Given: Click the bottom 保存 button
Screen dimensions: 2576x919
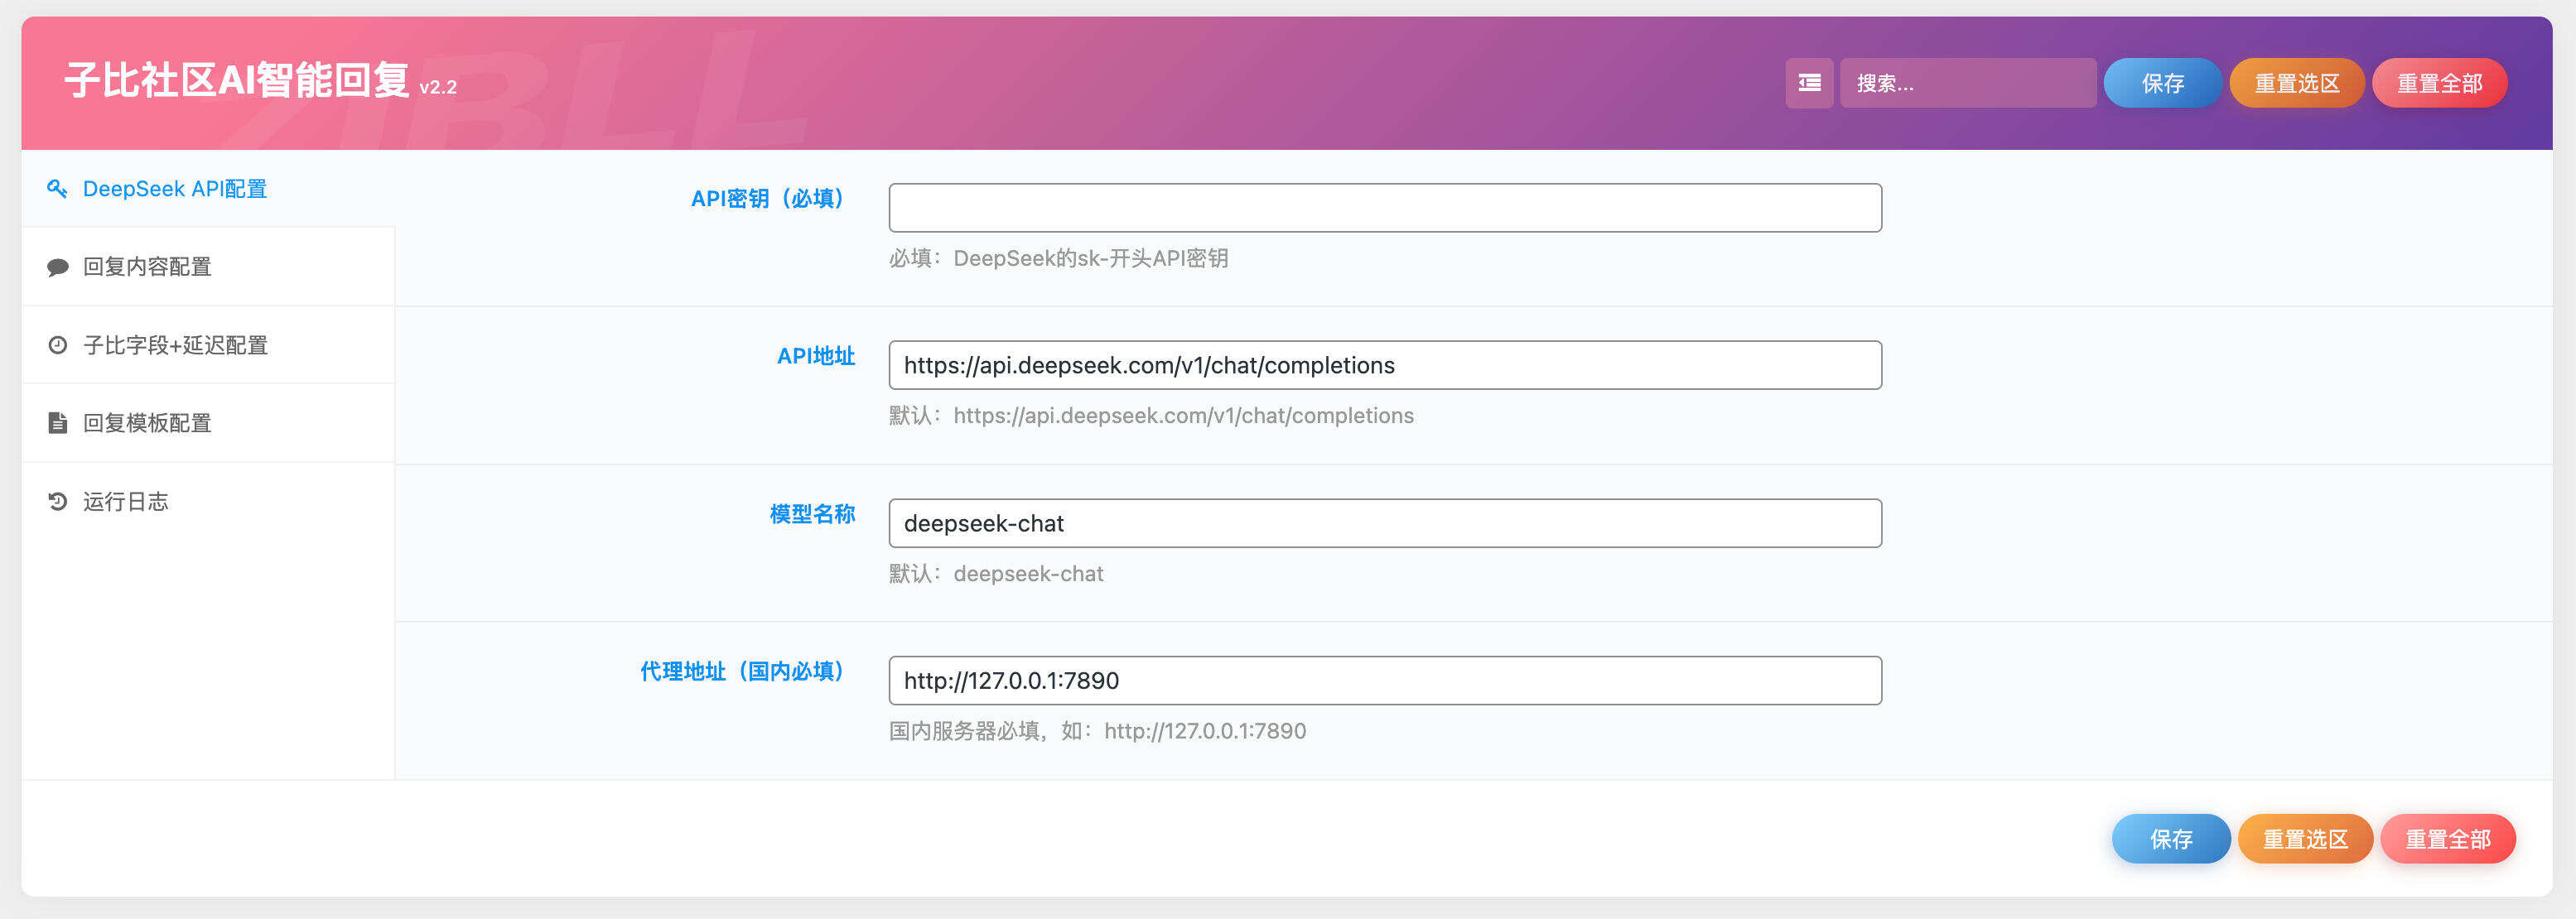Looking at the screenshot, I should point(2170,839).
